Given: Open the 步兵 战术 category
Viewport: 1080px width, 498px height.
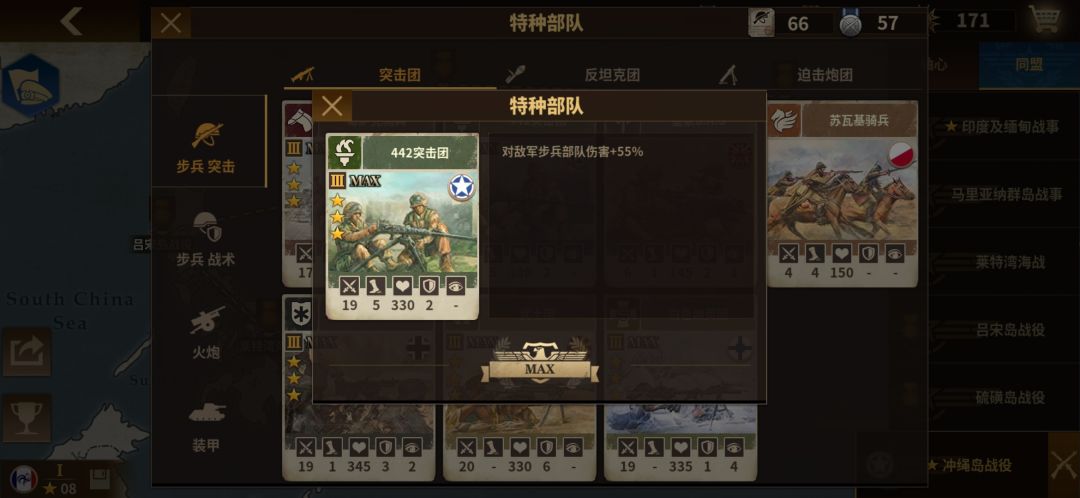Looking at the screenshot, I should click(206, 239).
